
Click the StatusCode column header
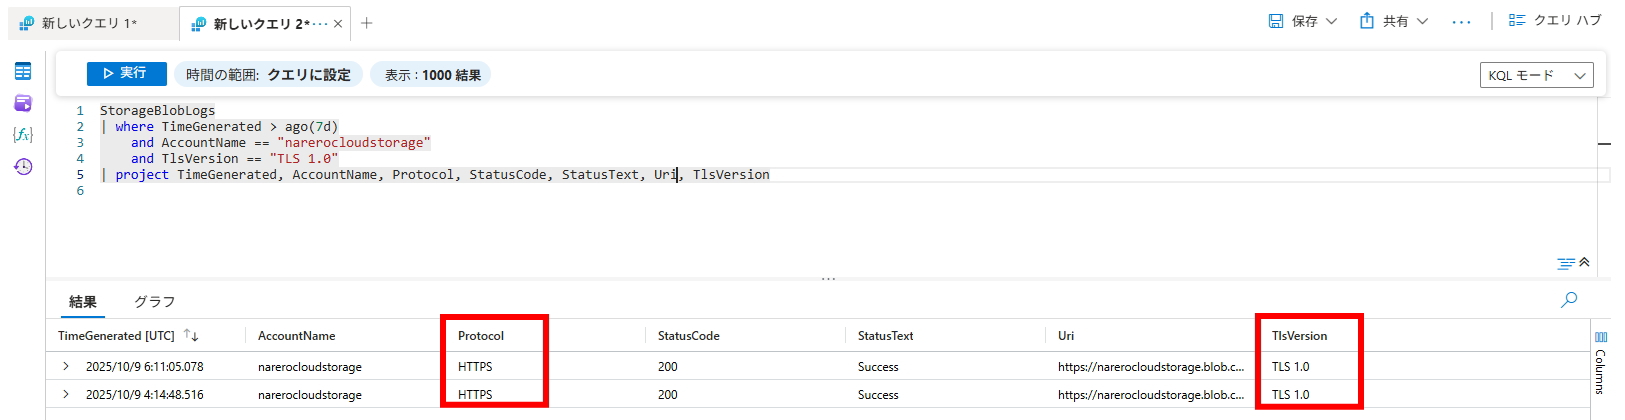pos(689,336)
